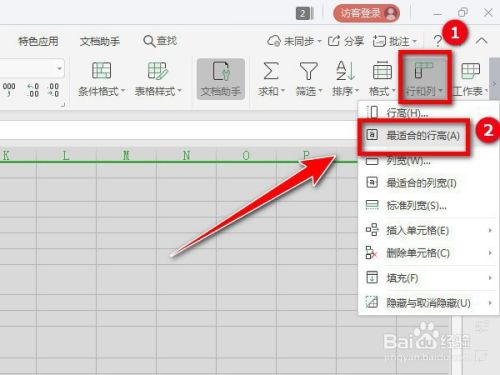This screenshot has width=500, height=375.
Task: Click the 排序 sort icon
Action: [x=345, y=71]
